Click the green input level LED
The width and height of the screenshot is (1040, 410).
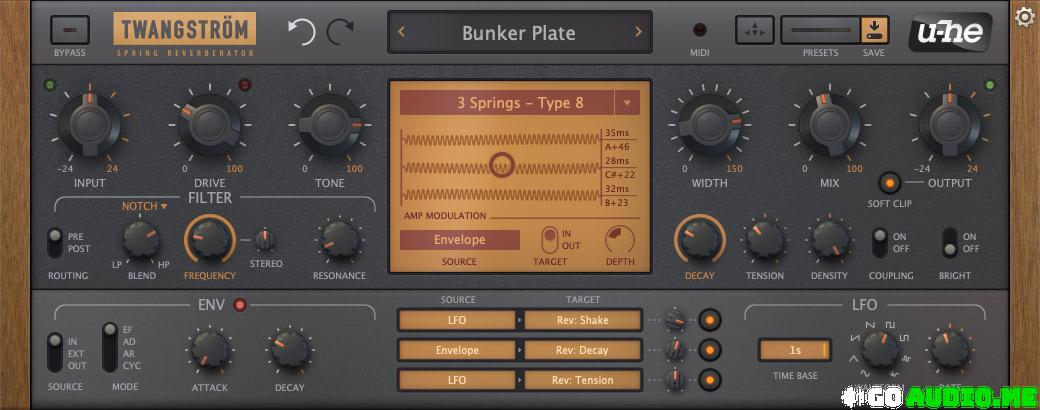pyautogui.click(x=49, y=85)
